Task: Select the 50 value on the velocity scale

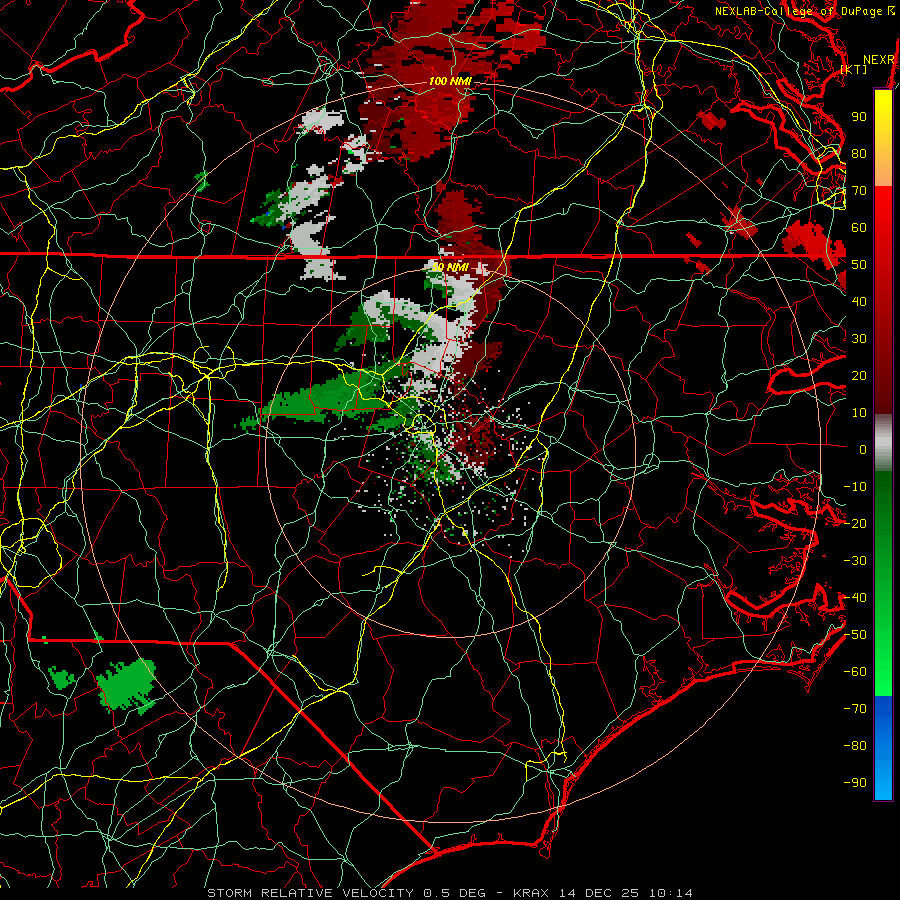Action: 859,265
